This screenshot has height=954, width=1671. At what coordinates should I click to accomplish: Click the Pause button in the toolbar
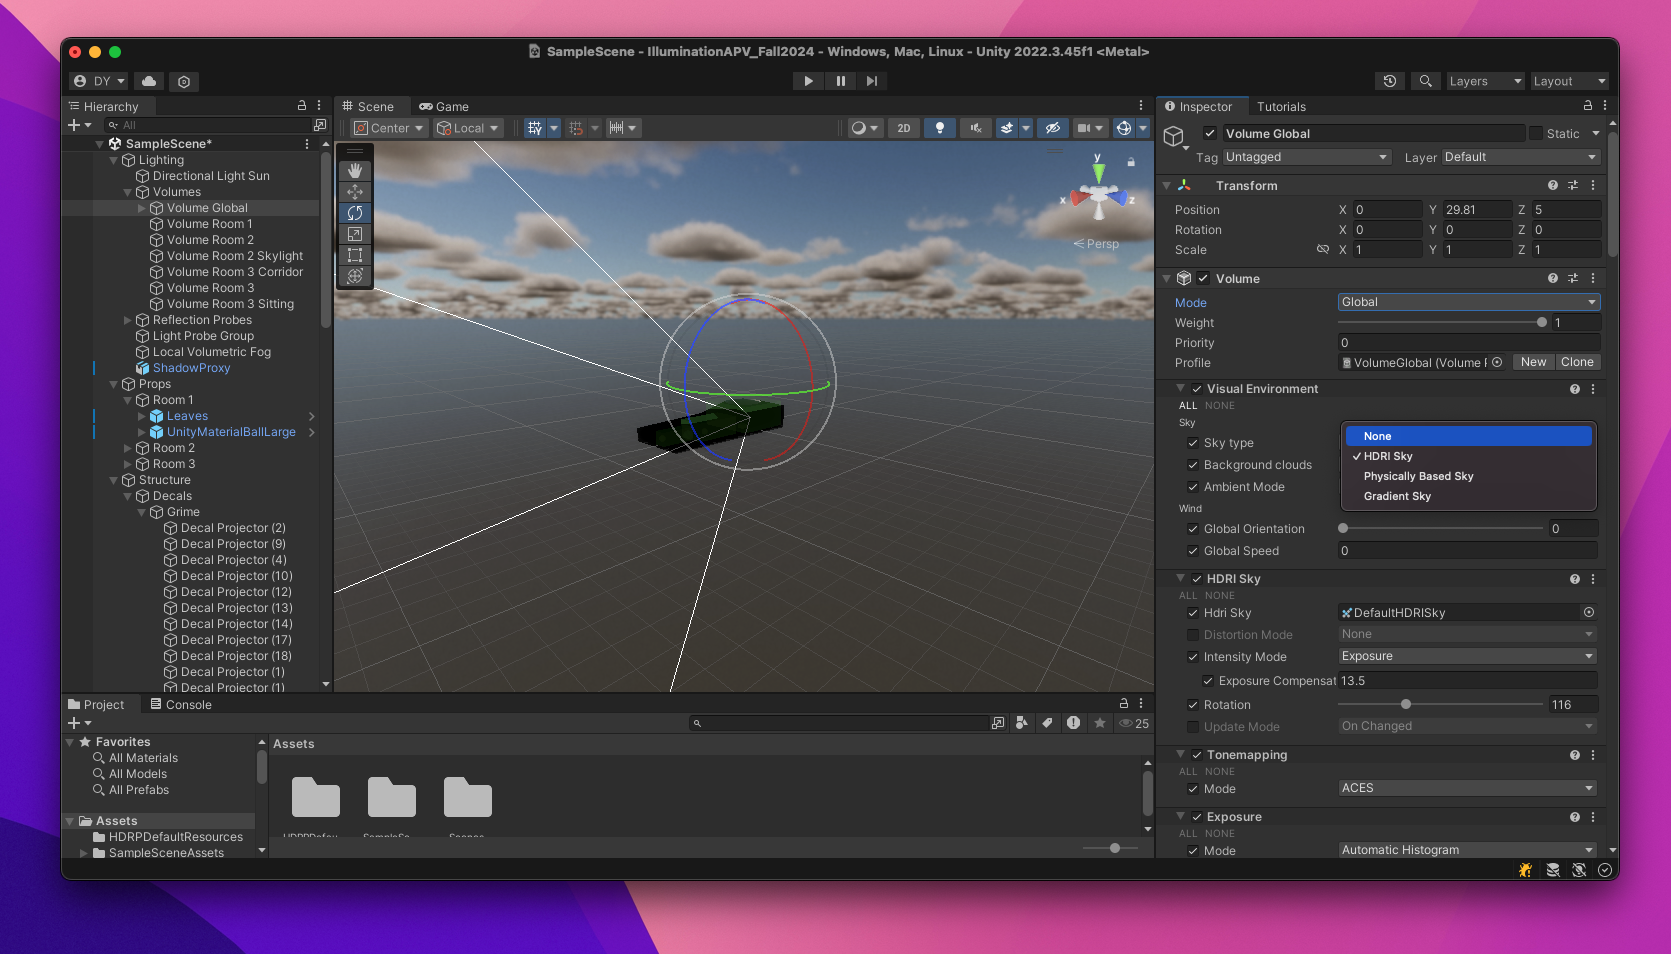[x=840, y=81]
